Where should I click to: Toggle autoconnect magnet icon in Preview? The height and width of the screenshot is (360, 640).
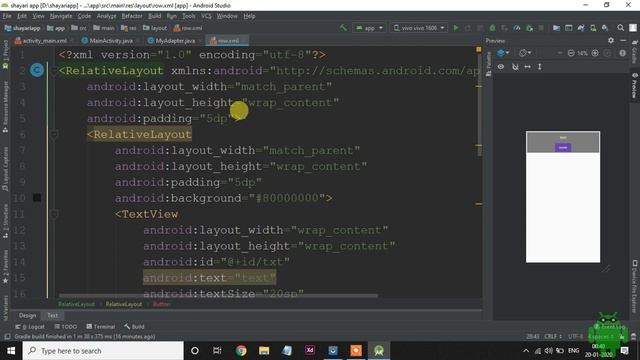(x=515, y=67)
